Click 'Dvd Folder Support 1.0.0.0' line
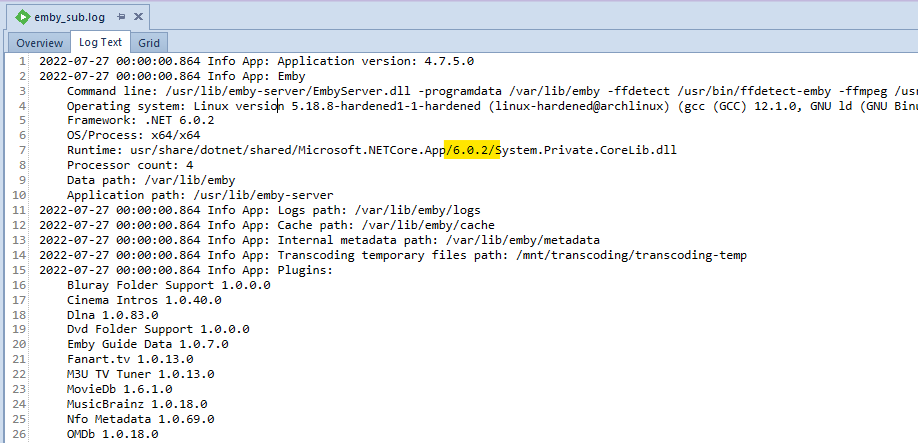Image resolution: width=918 pixels, height=443 pixels. [x=158, y=329]
